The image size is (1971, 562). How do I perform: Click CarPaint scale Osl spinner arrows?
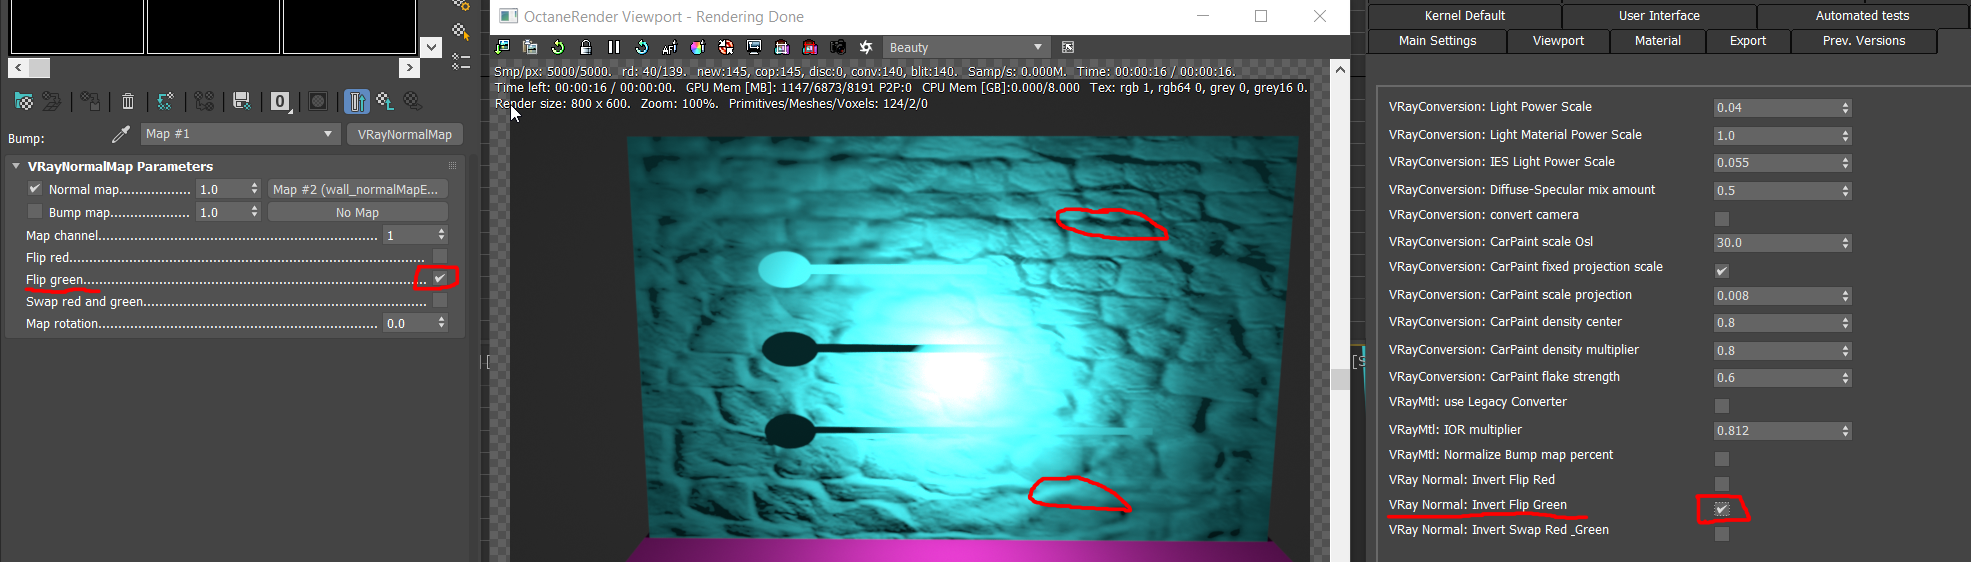(x=1846, y=242)
